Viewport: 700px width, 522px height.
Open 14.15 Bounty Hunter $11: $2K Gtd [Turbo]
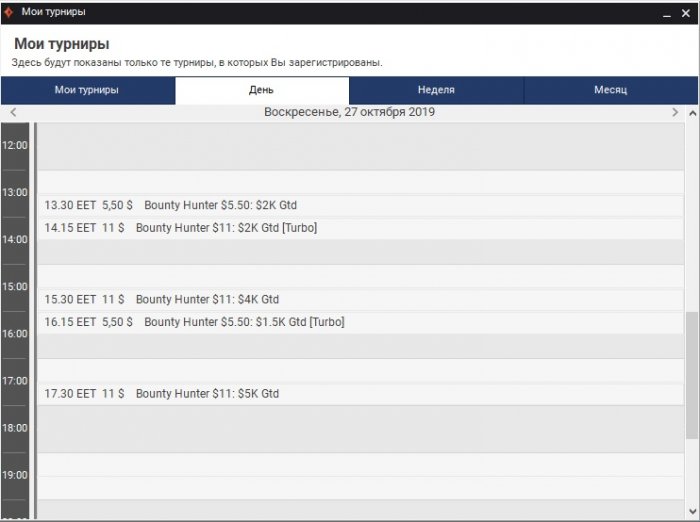[361, 228]
